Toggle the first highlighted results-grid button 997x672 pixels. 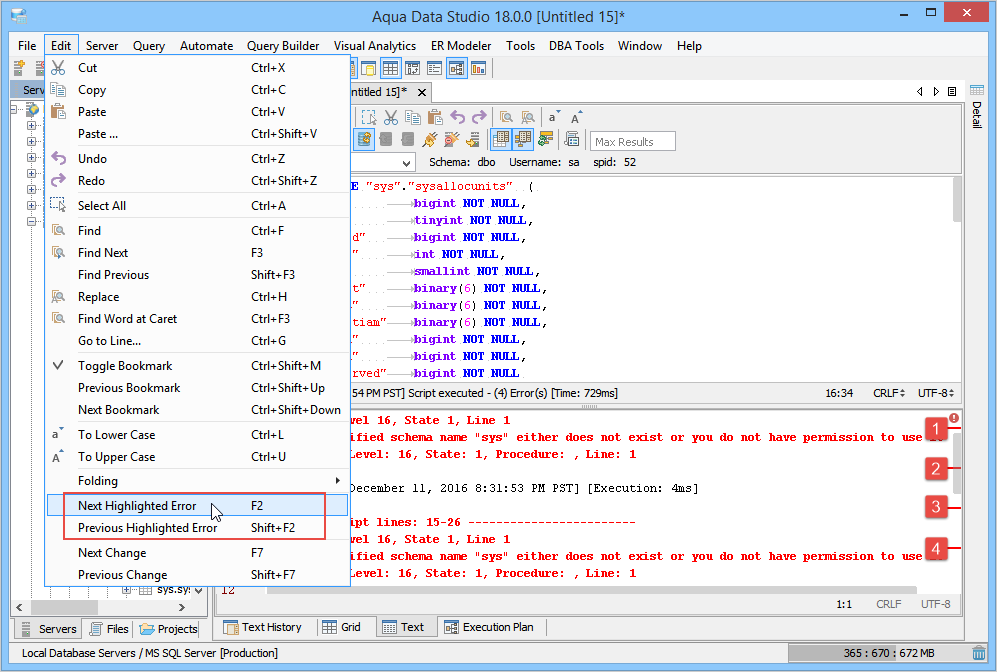[501, 139]
